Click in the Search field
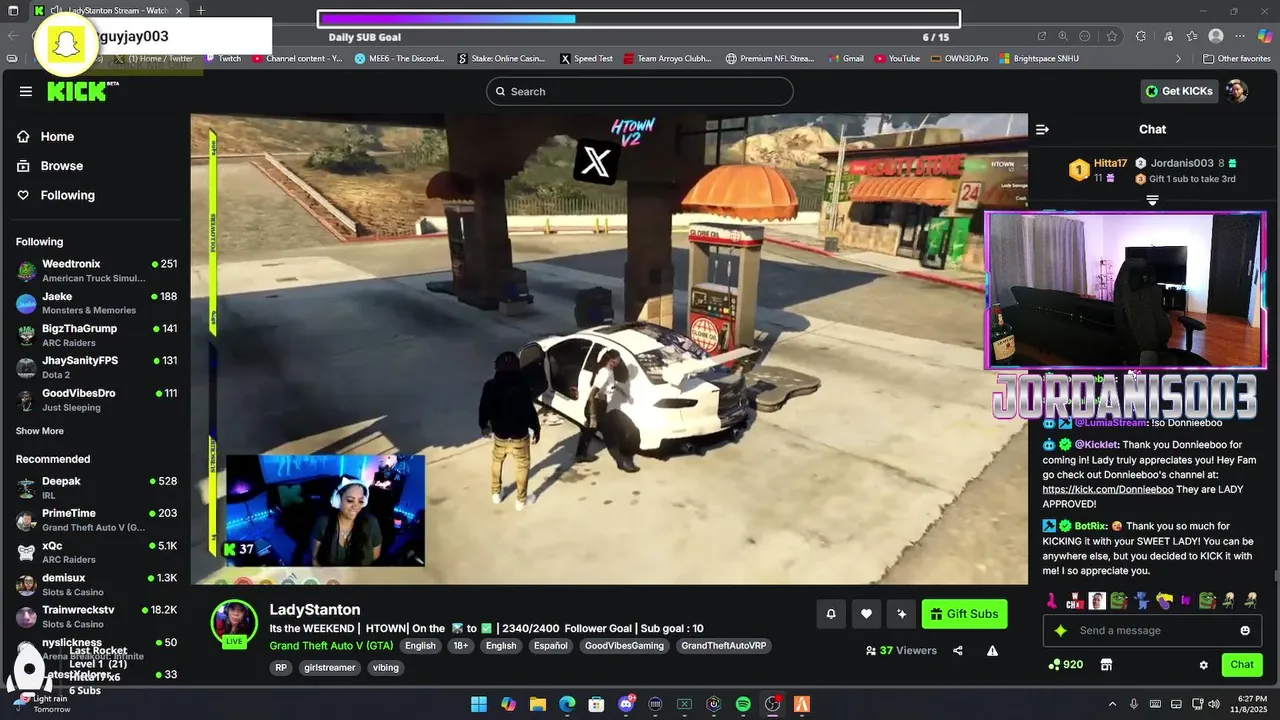The height and width of the screenshot is (720, 1280). click(640, 91)
